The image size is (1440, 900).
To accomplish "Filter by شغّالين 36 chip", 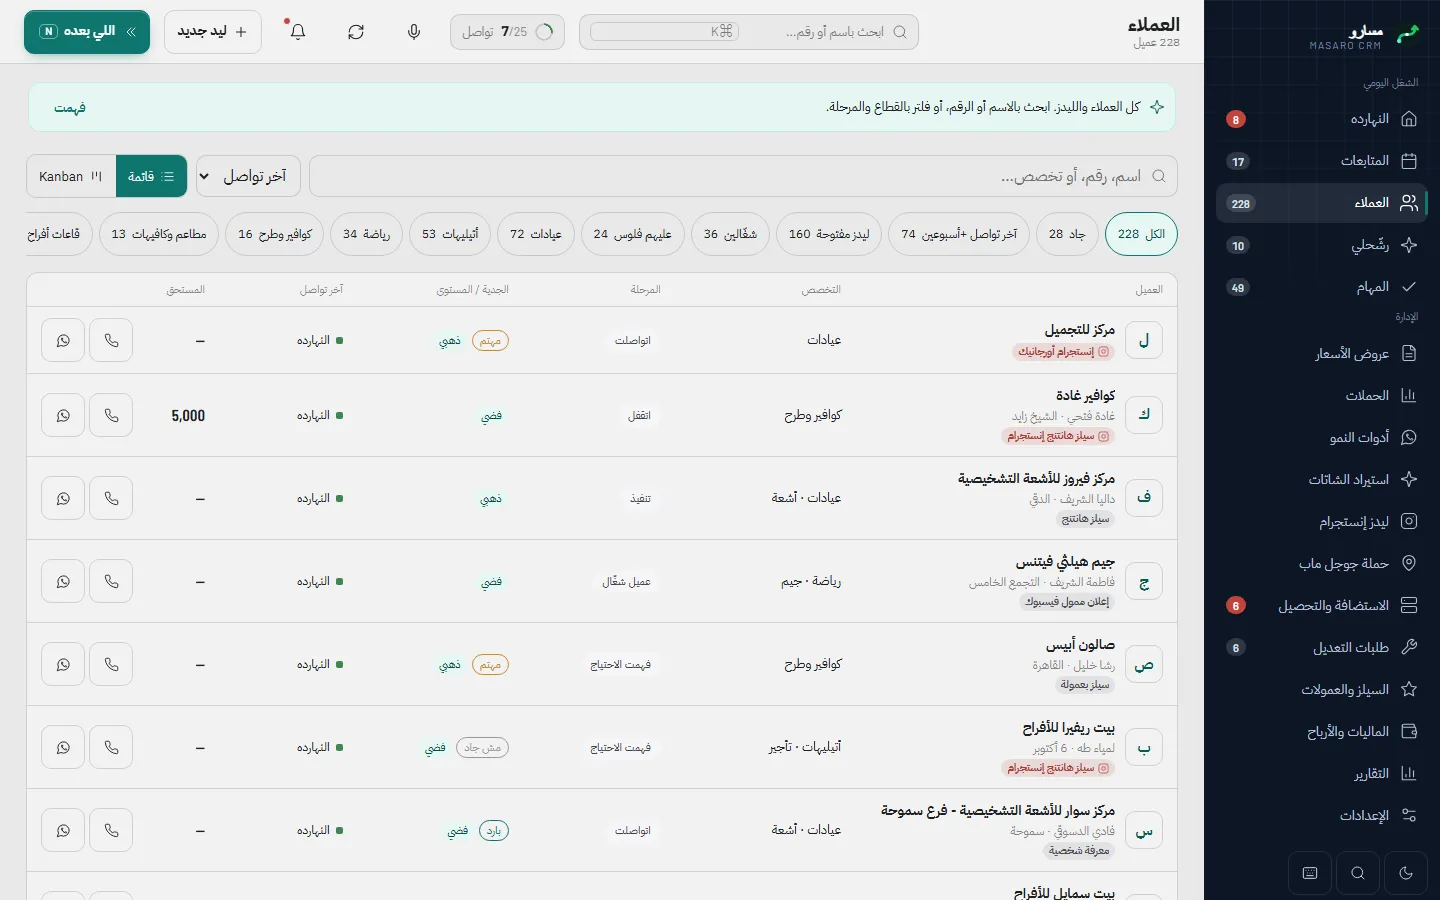I will point(730,234).
